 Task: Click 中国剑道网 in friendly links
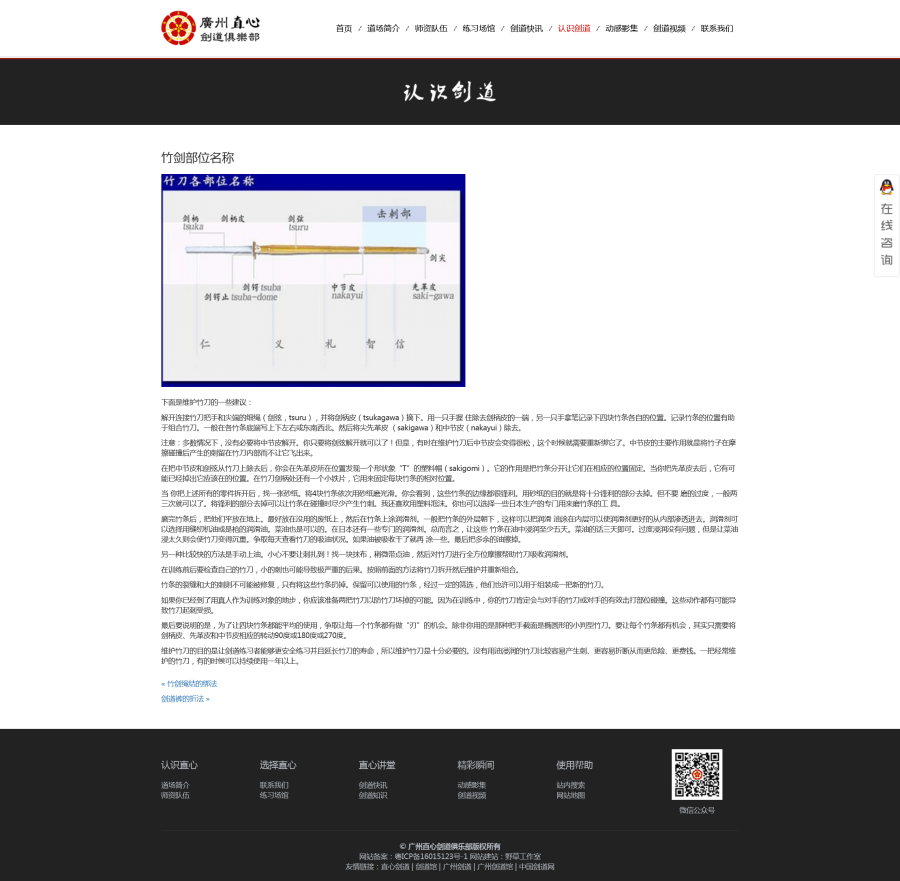536,867
